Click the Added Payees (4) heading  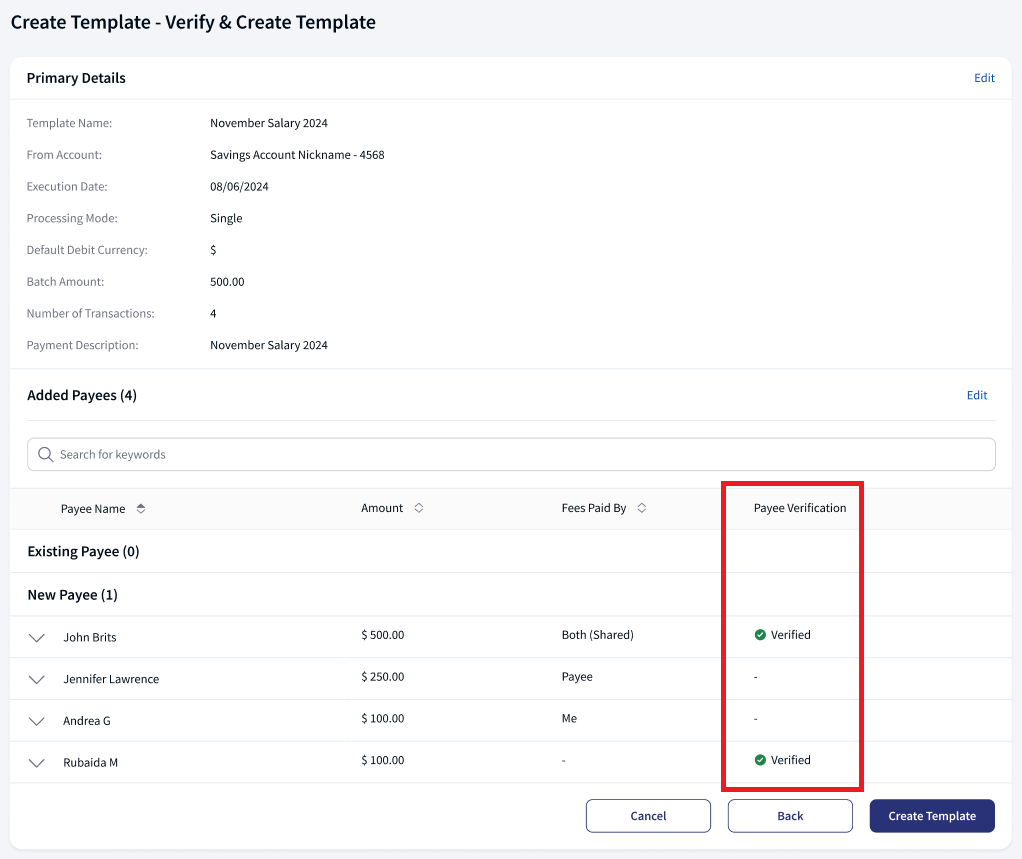[82, 396]
